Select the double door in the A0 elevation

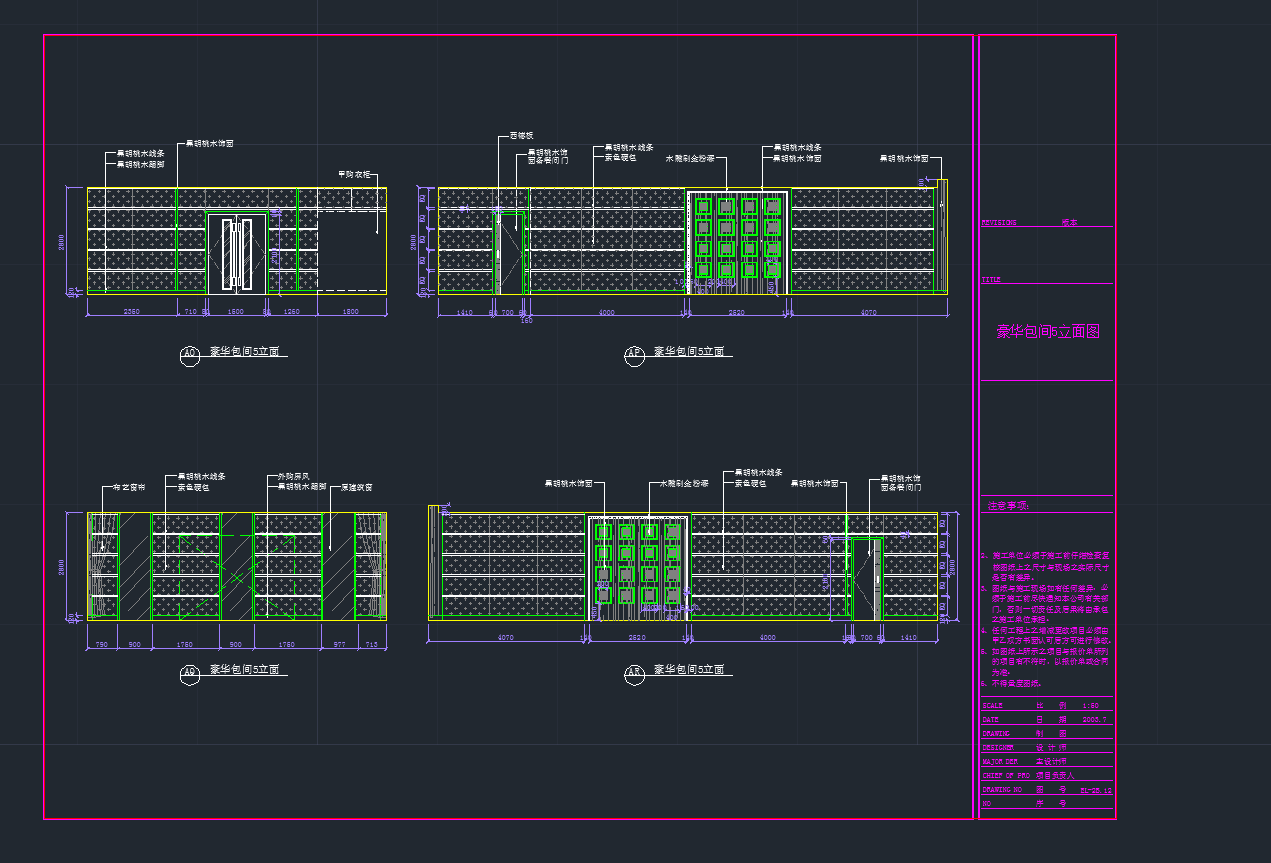click(237, 253)
